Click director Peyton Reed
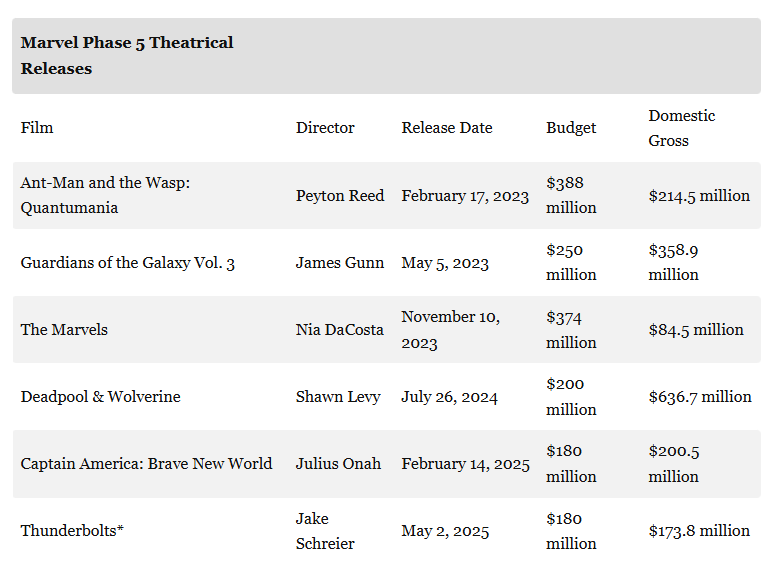The image size is (777, 575). coord(340,196)
